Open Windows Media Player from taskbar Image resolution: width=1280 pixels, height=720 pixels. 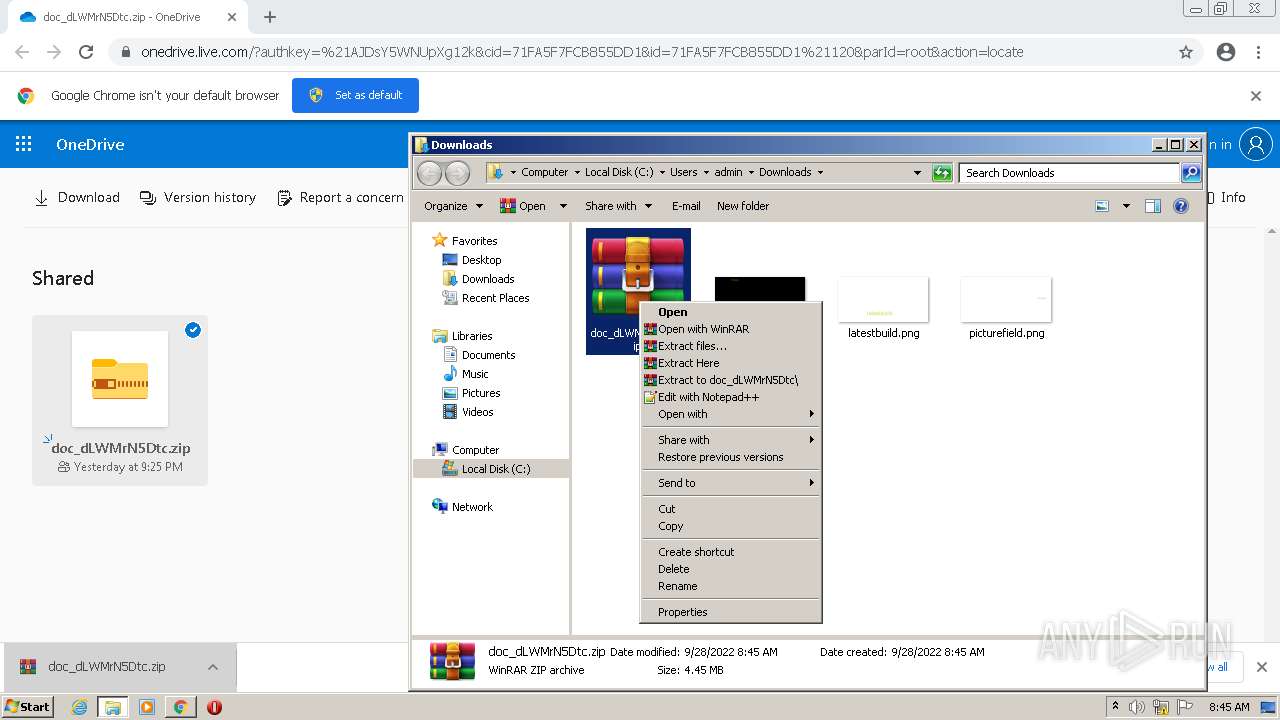[147, 707]
